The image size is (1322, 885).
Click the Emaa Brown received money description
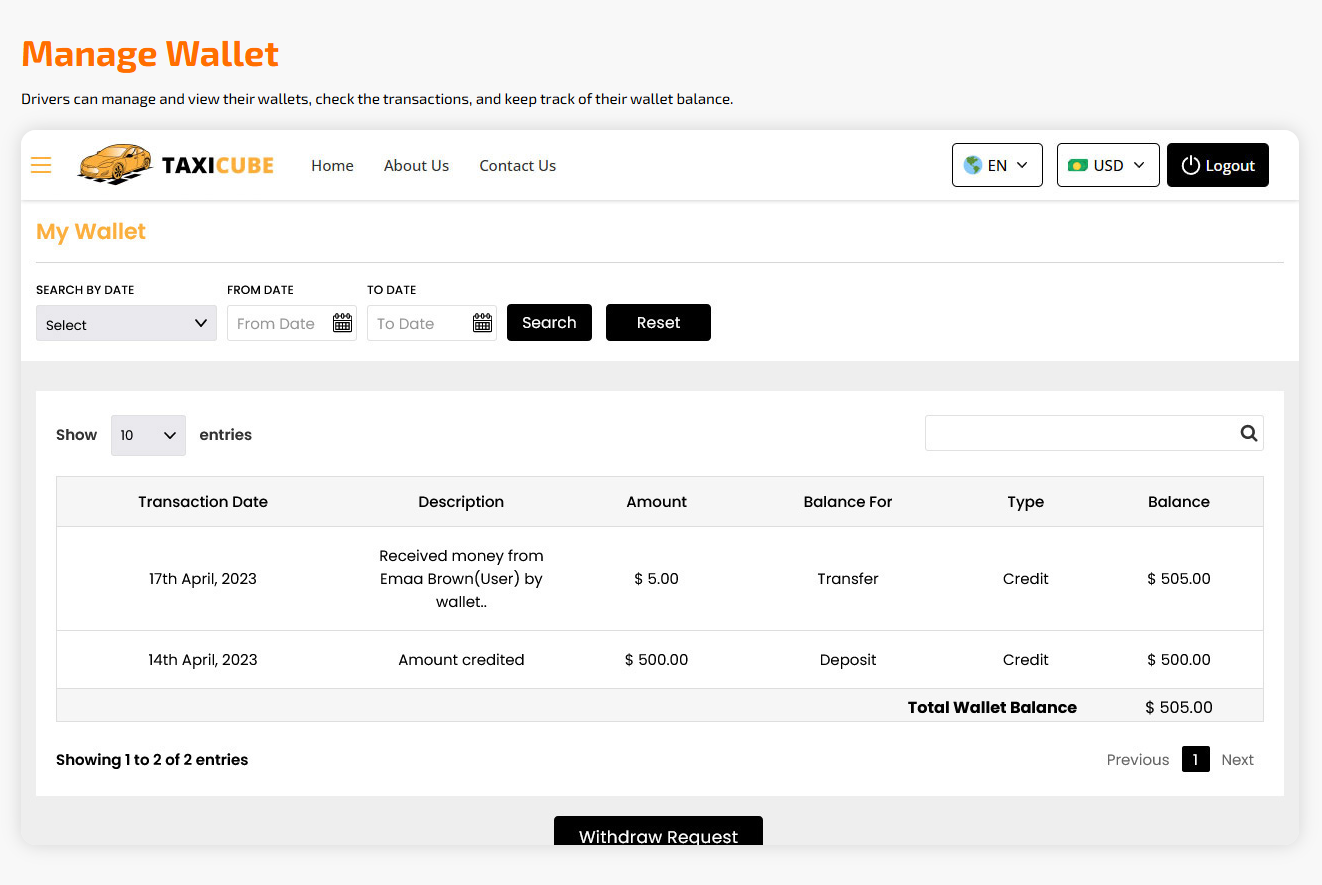tap(461, 579)
